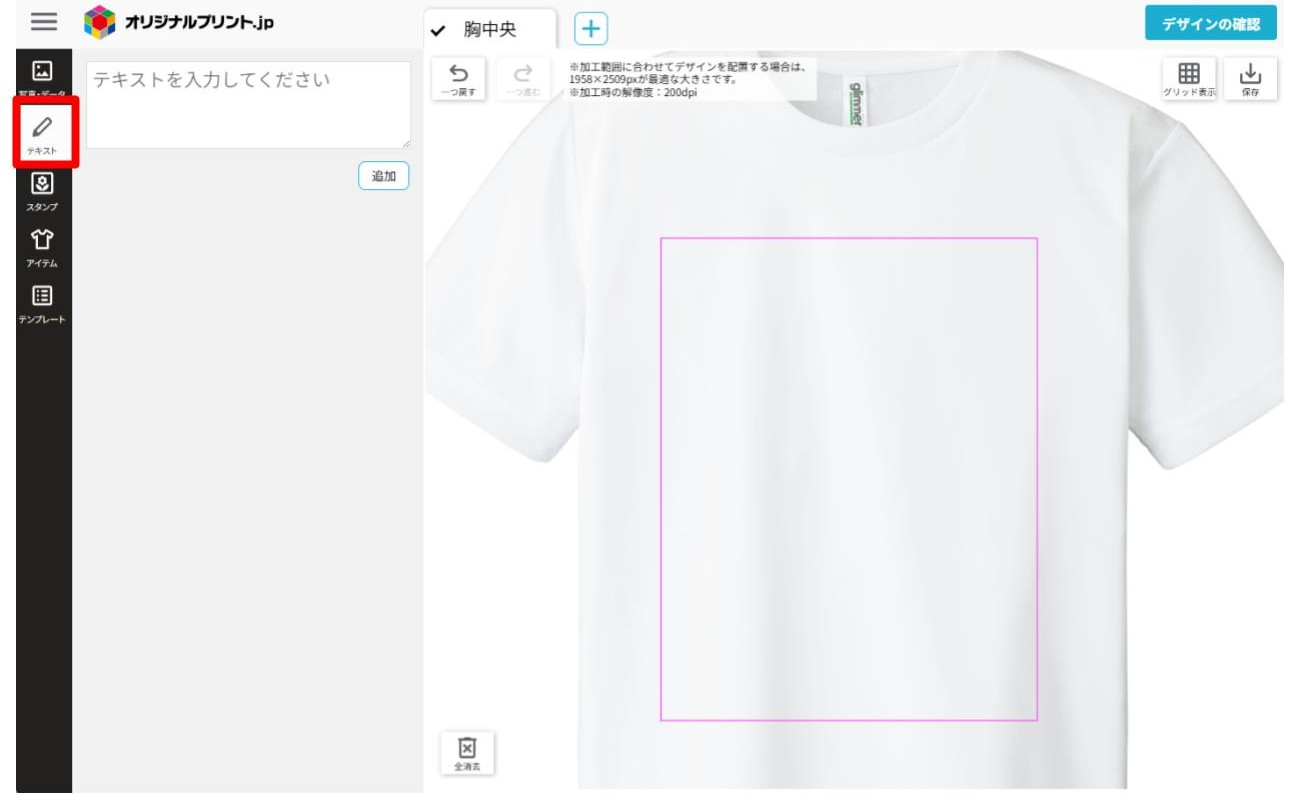Open the 写真・データ photo panel

tap(42, 77)
